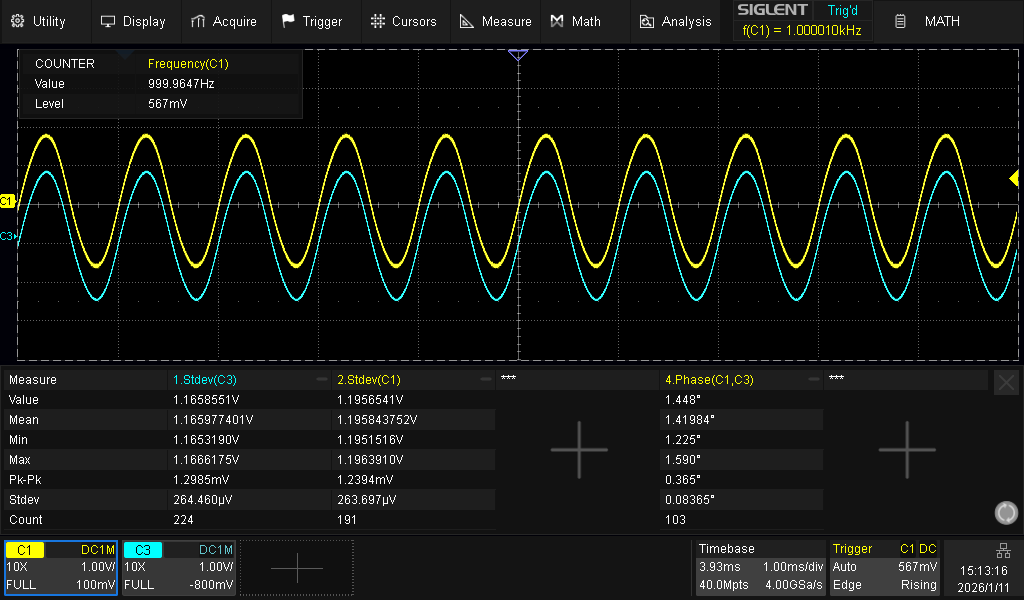Screen dimensions: 1024x600
Task: Open the Utility gear menu
Action: coord(38,21)
